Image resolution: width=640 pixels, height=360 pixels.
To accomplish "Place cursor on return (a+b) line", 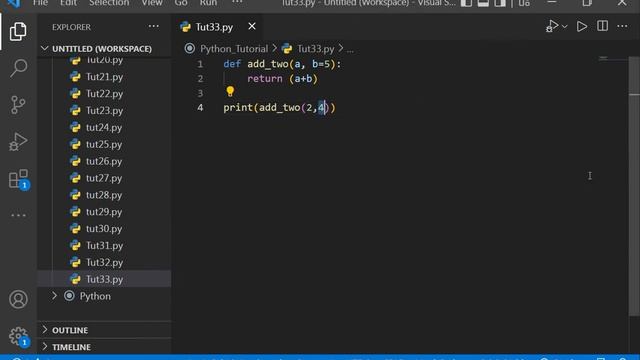I will coord(282,78).
